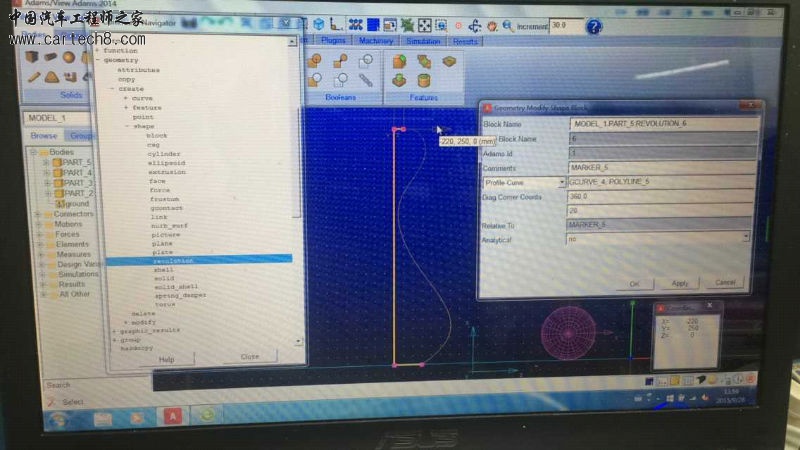Image resolution: width=800 pixels, height=450 pixels.
Task: Click the coordinate triad icon in toolbar
Action: coord(336,24)
